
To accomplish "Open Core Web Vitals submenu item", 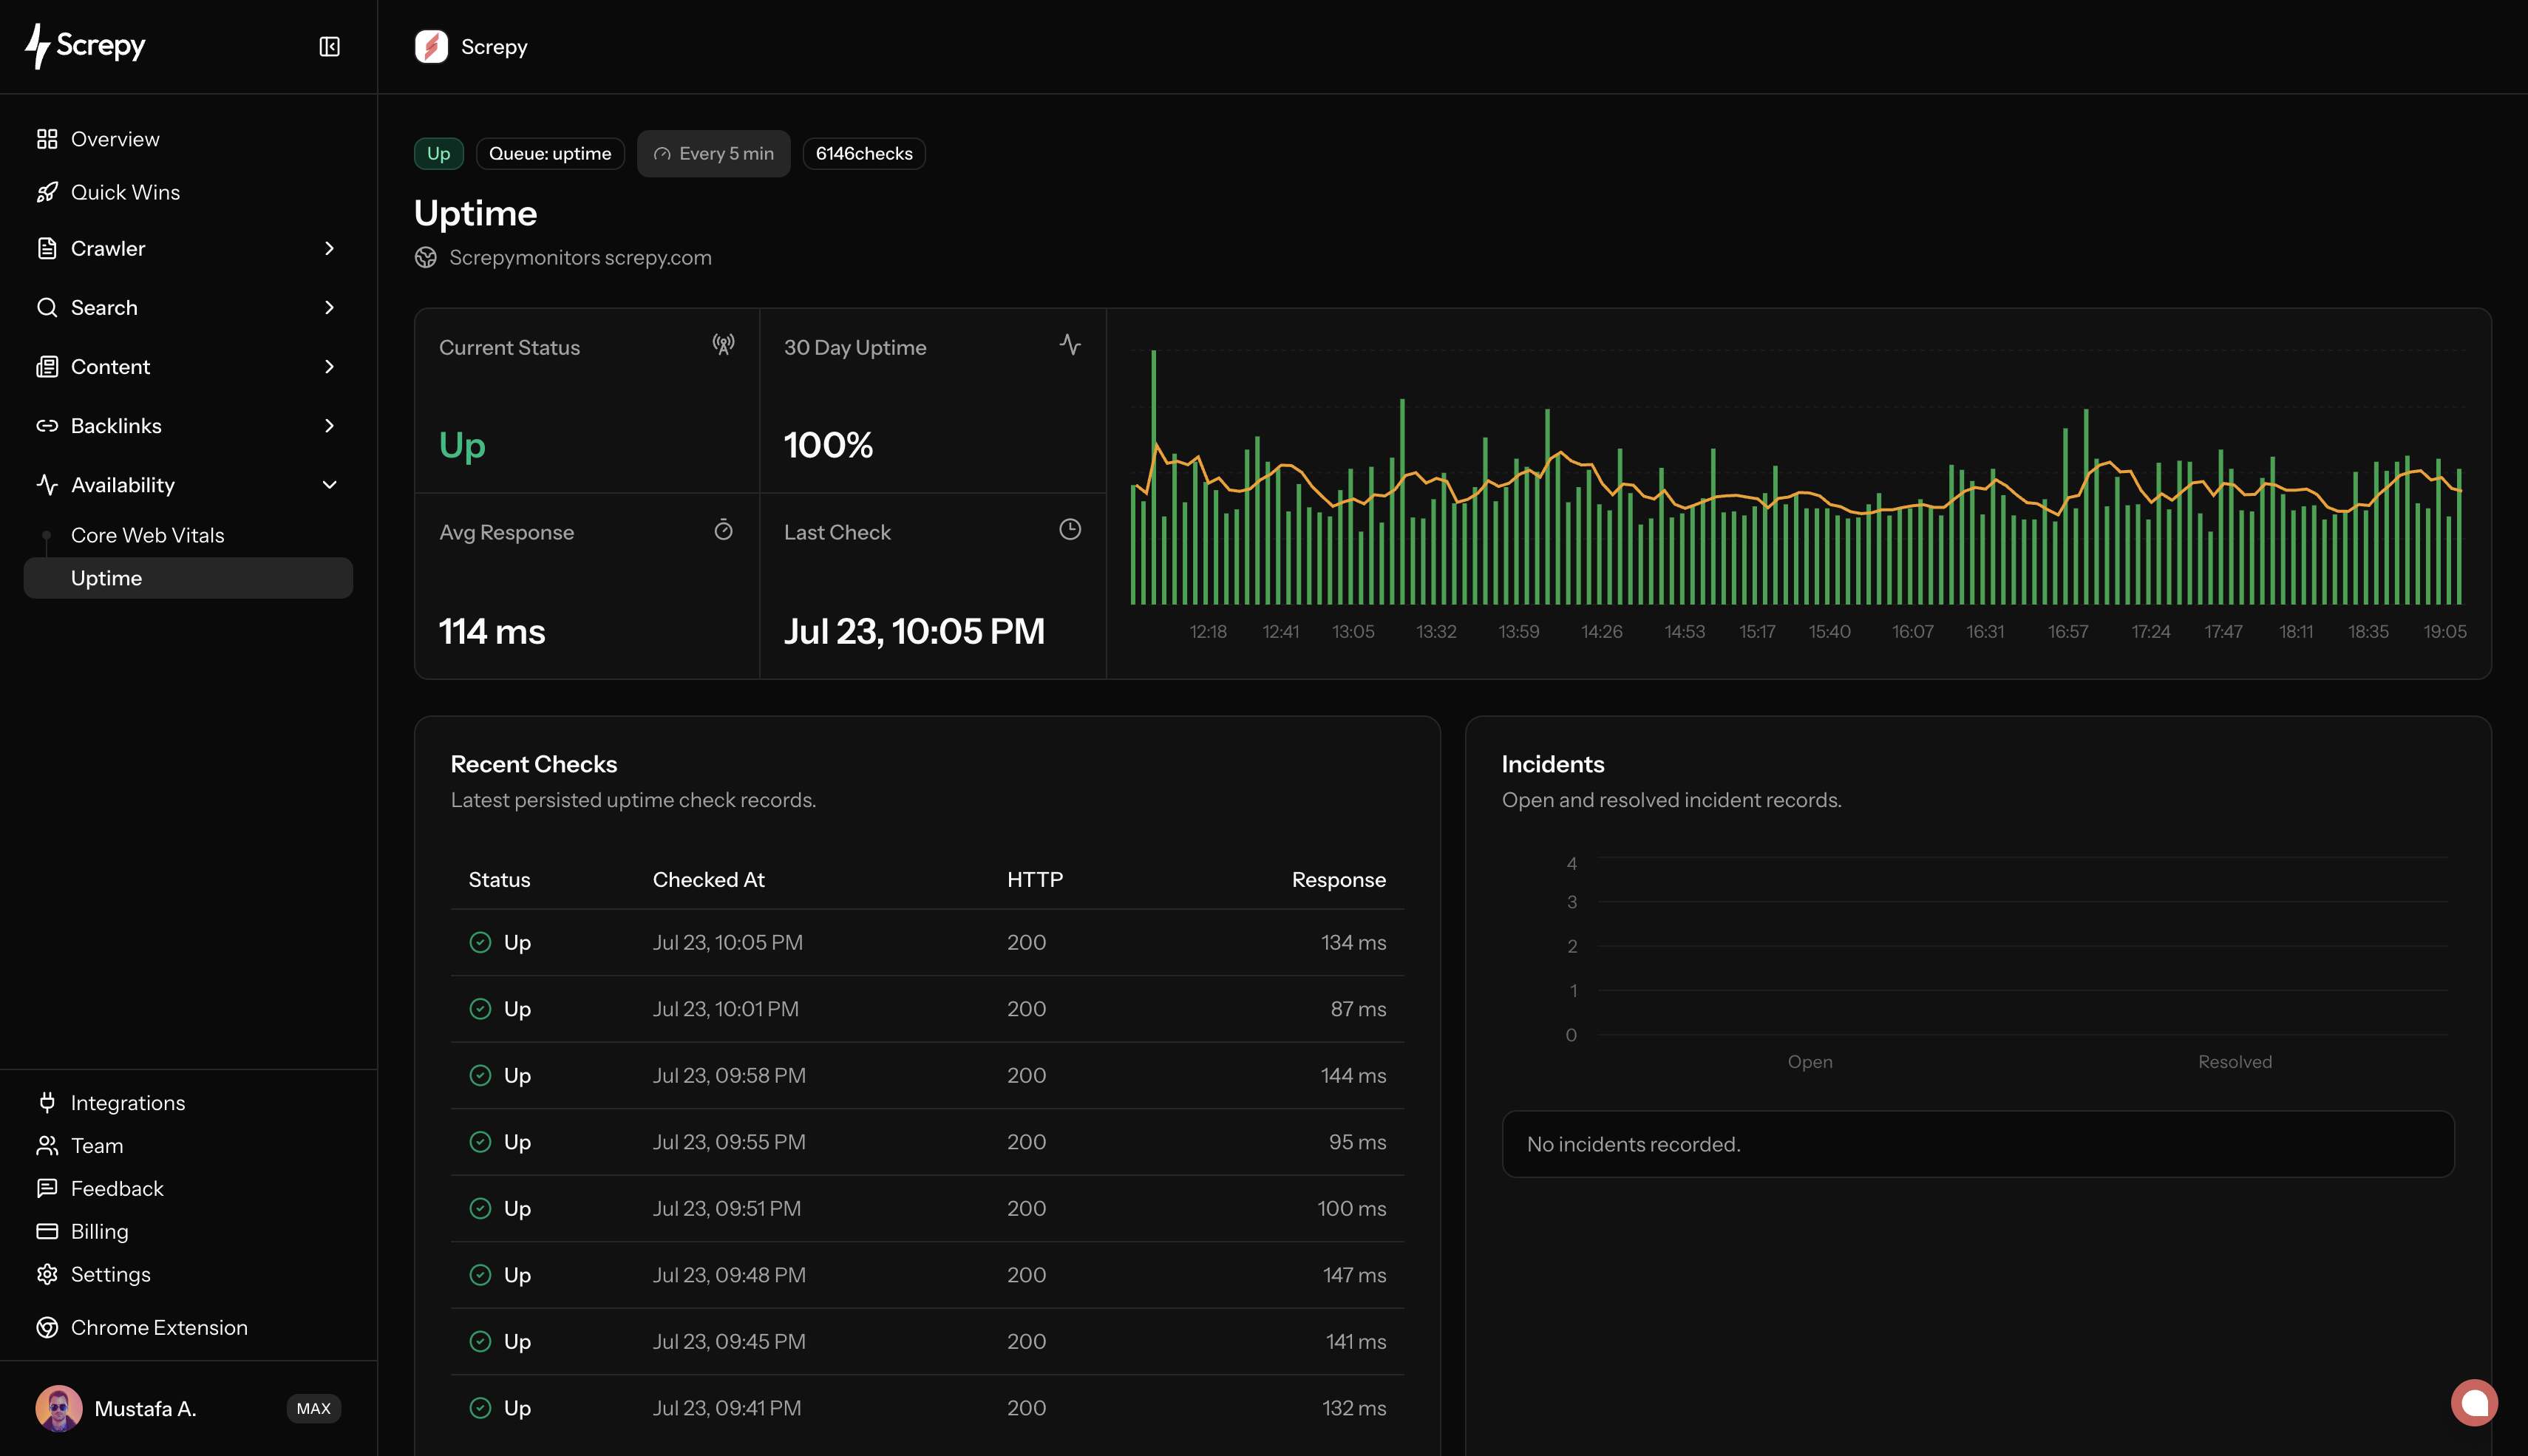I will pos(147,535).
